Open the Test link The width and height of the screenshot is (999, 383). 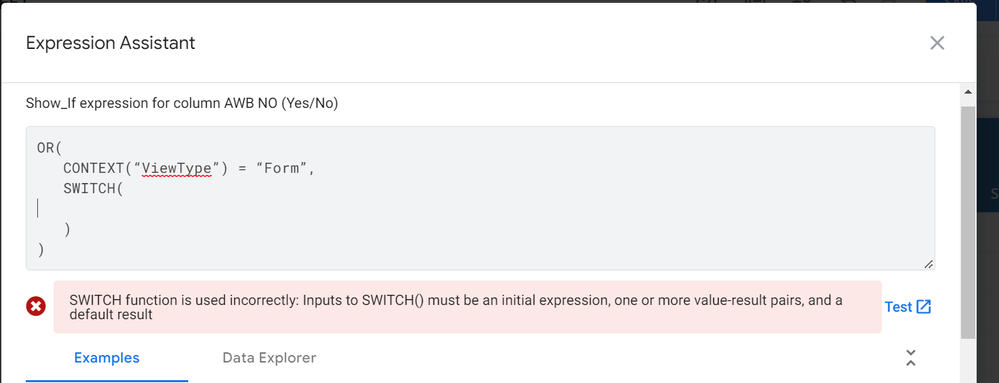coord(898,307)
